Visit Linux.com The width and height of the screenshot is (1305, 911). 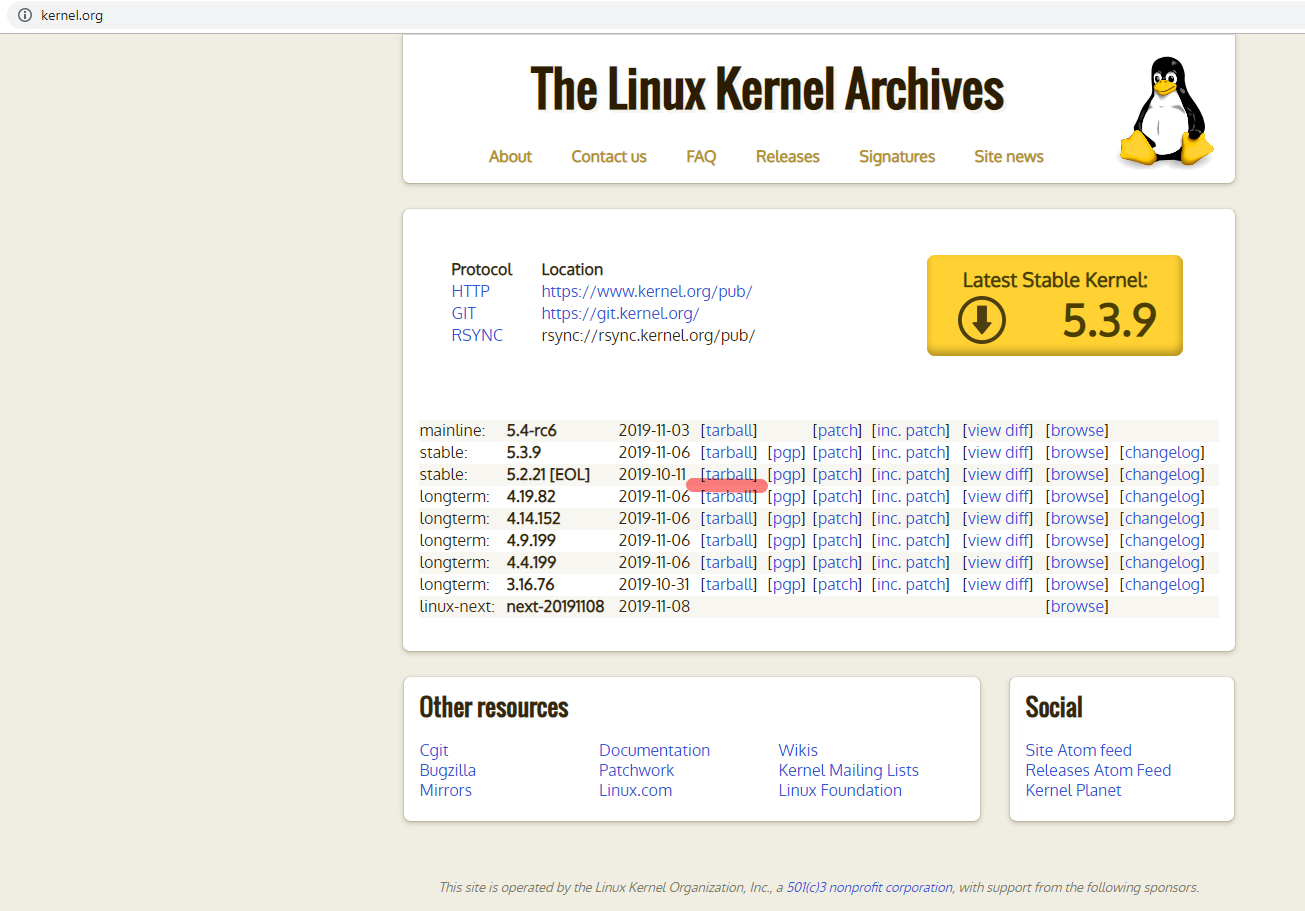pos(636,790)
